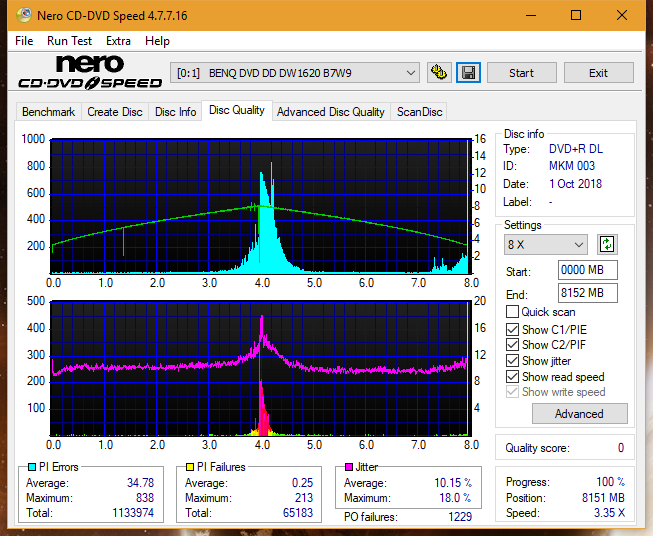Click Jitter average 10.15 %
The width and height of the screenshot is (653, 536).
coord(453,483)
